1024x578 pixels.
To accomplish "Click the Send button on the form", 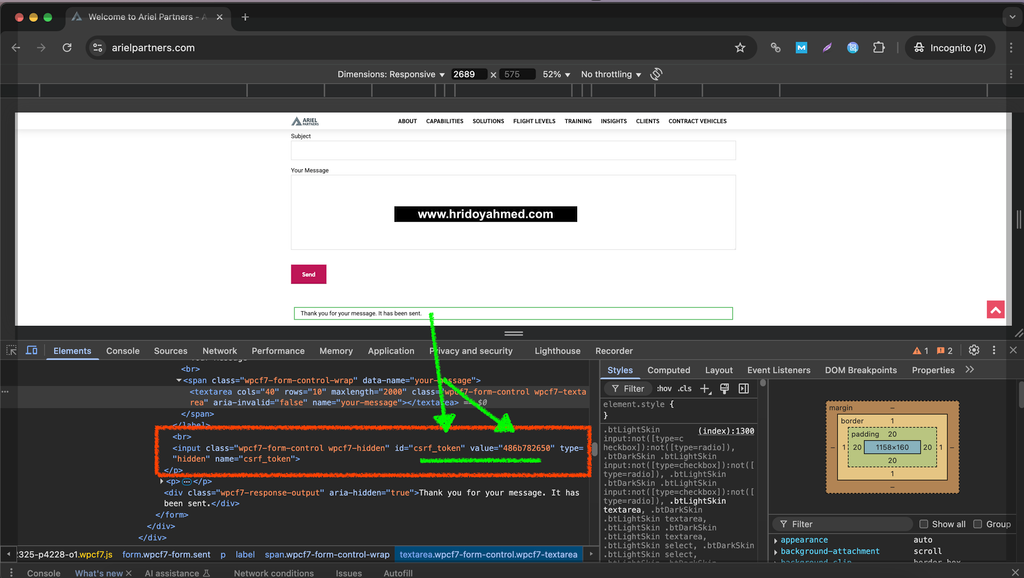I will (x=308, y=274).
